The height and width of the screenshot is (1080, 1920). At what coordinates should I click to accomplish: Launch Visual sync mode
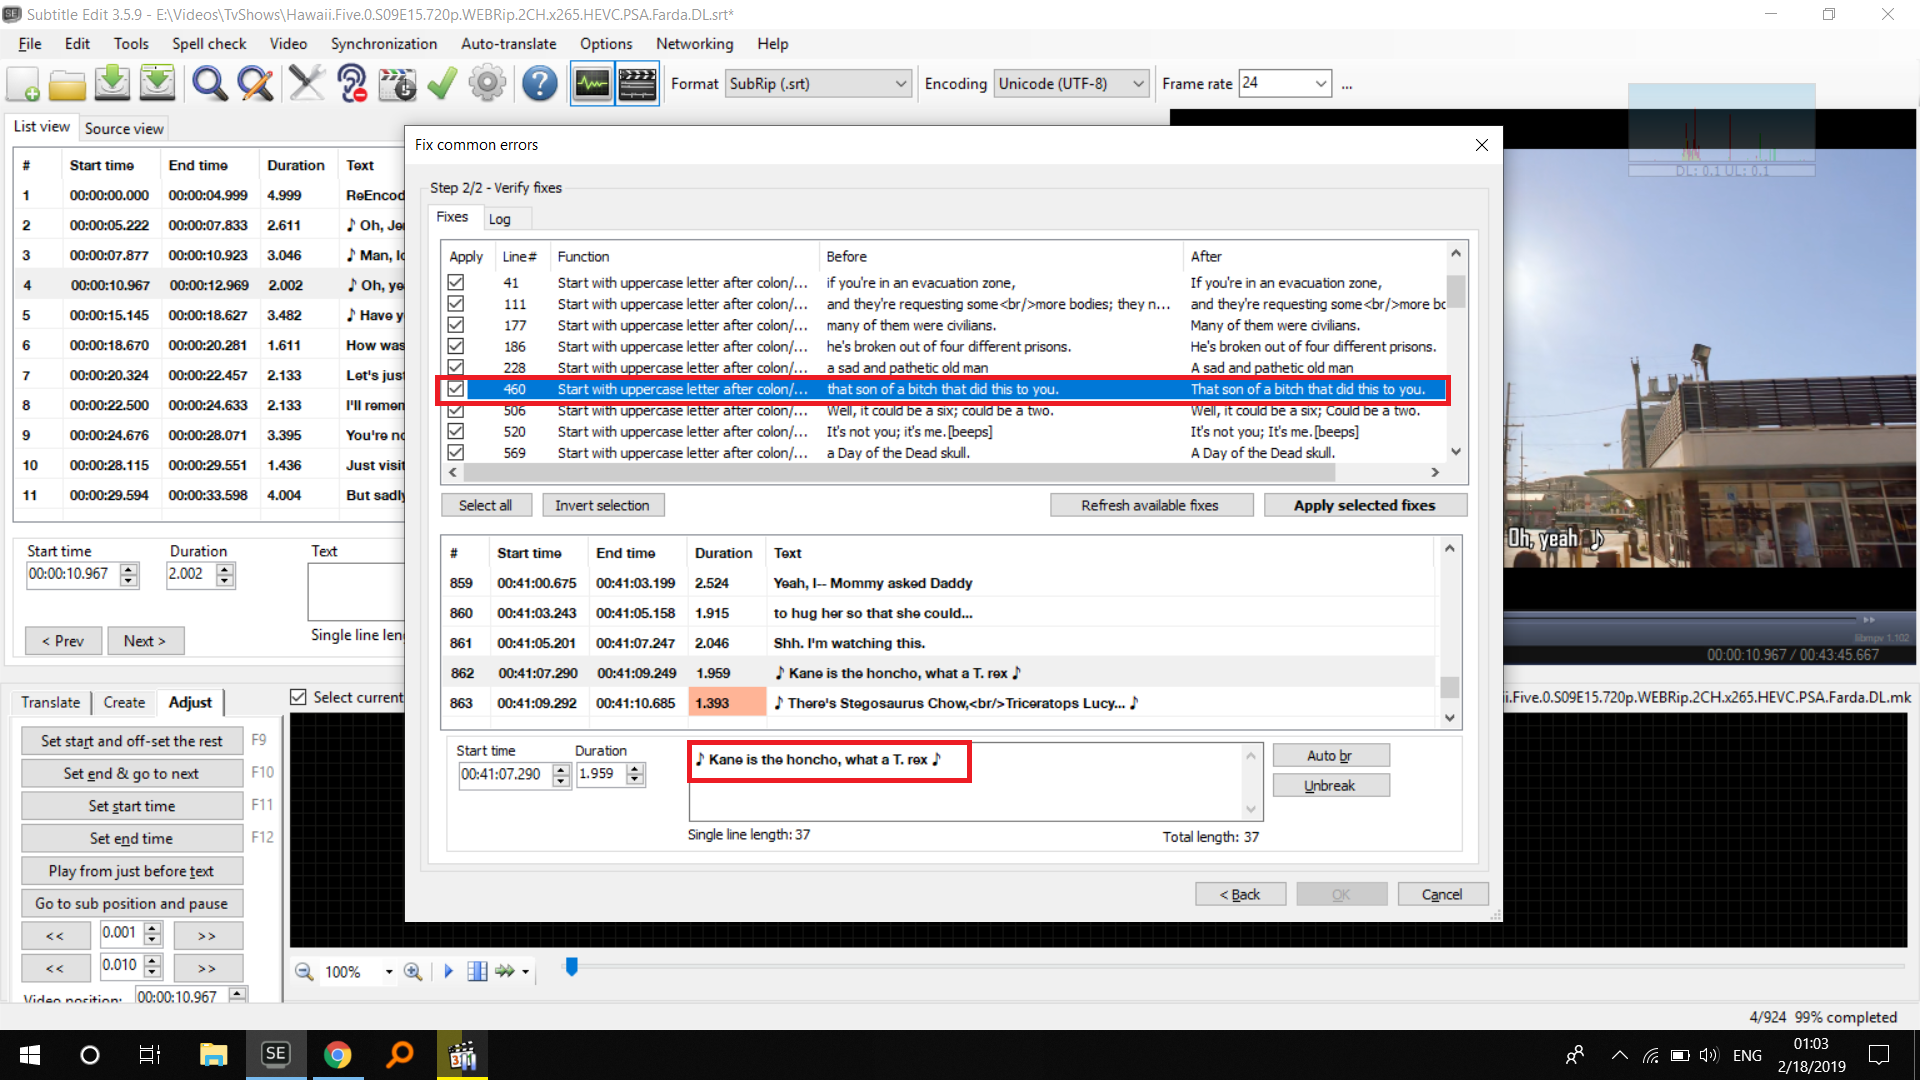pyautogui.click(x=397, y=83)
